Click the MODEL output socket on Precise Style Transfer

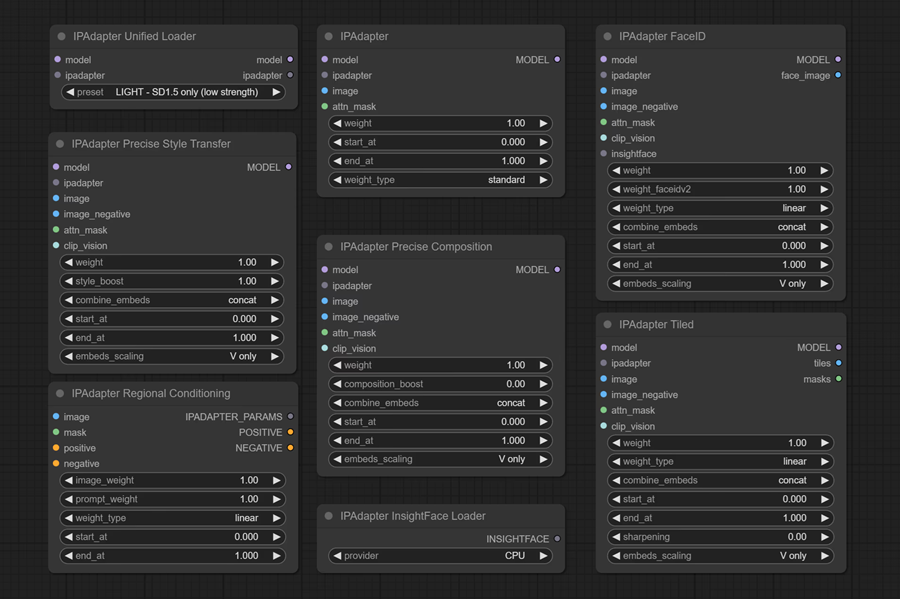(x=289, y=166)
